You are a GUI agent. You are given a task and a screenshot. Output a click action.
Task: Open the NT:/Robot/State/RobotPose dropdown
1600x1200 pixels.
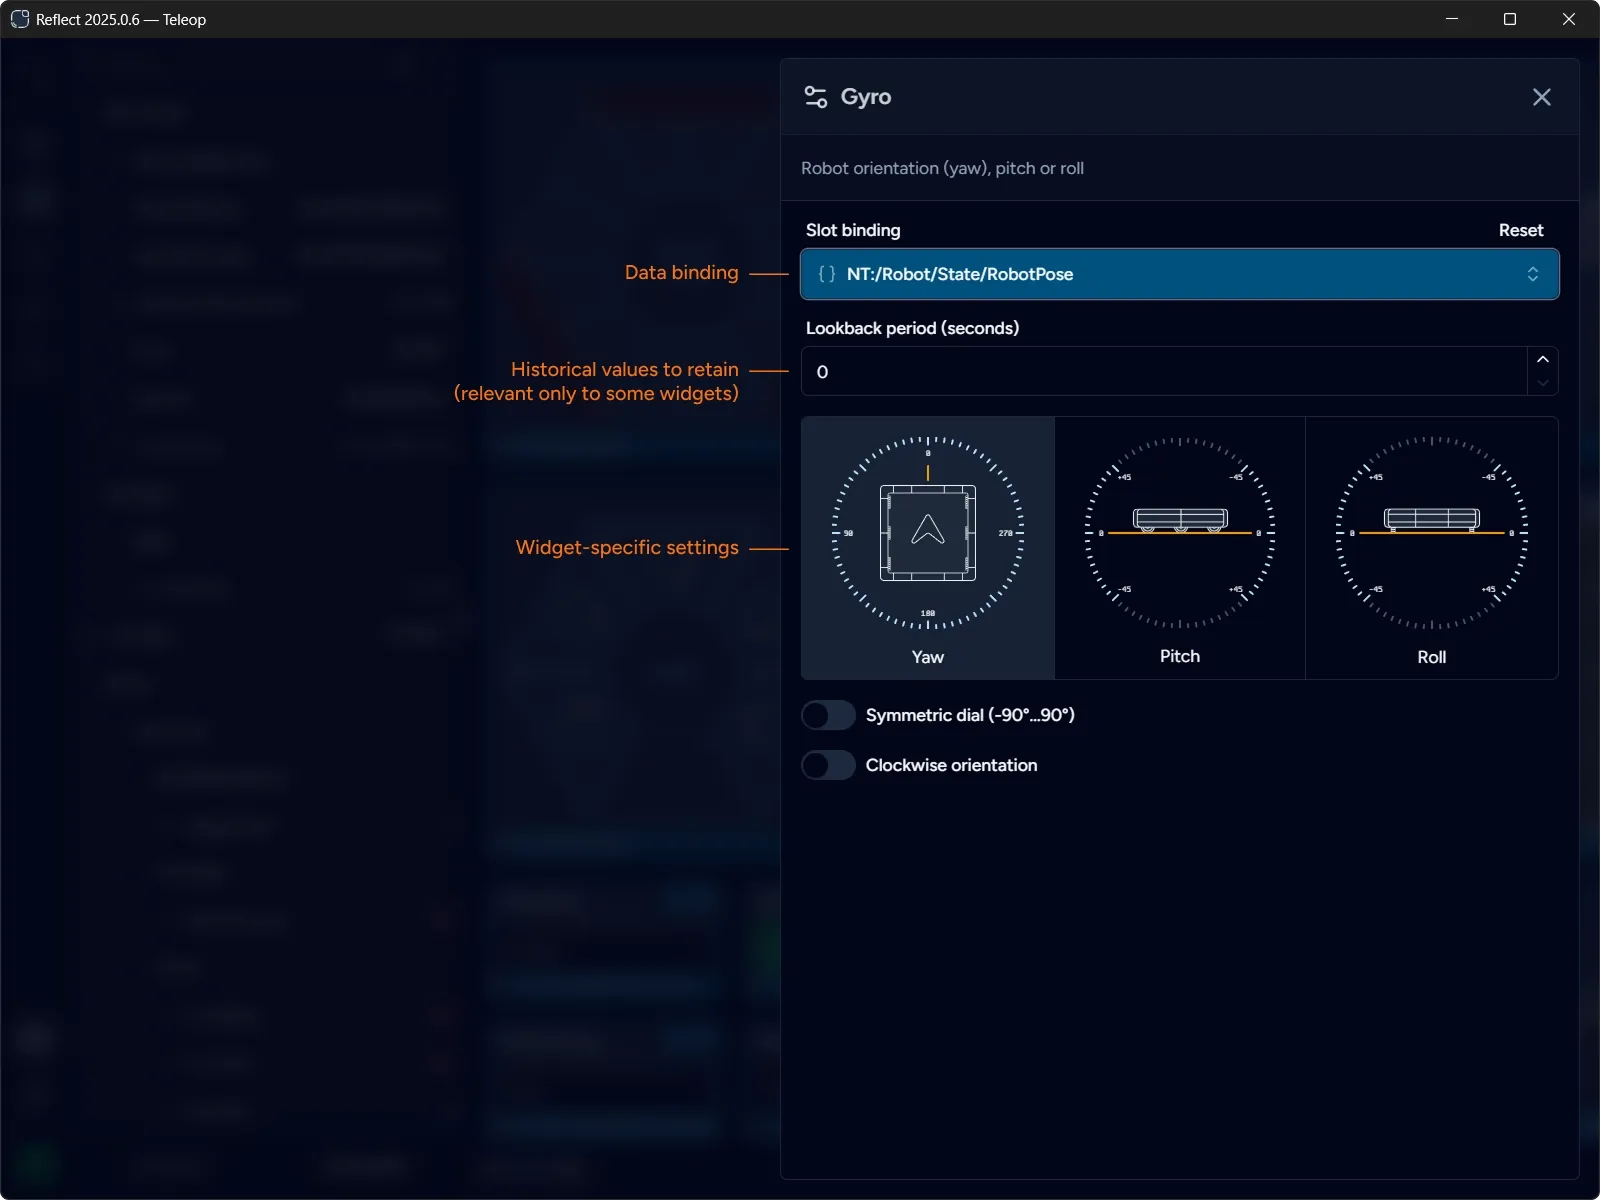1179,274
